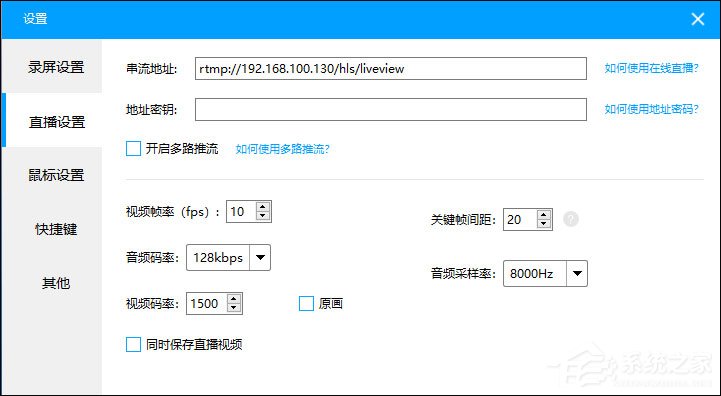Click the 视频帧率 value field showing 10

pyautogui.click(x=241, y=212)
